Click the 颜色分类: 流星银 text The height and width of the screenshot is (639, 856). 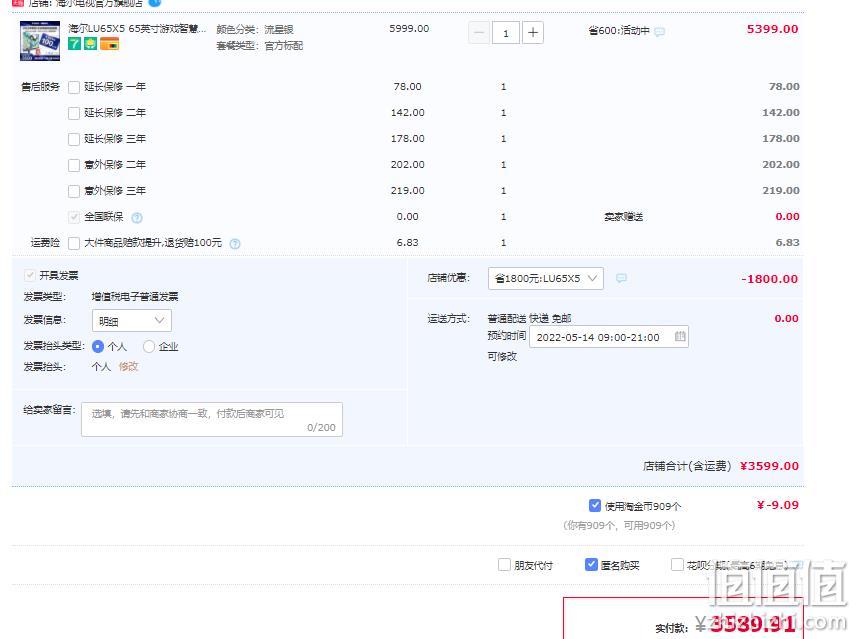(255, 29)
